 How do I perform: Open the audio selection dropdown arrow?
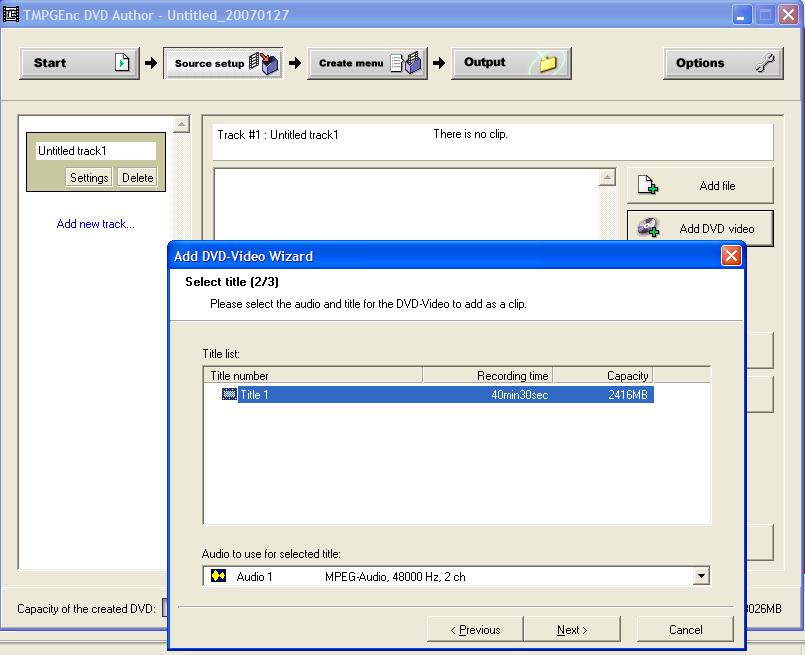(x=701, y=576)
